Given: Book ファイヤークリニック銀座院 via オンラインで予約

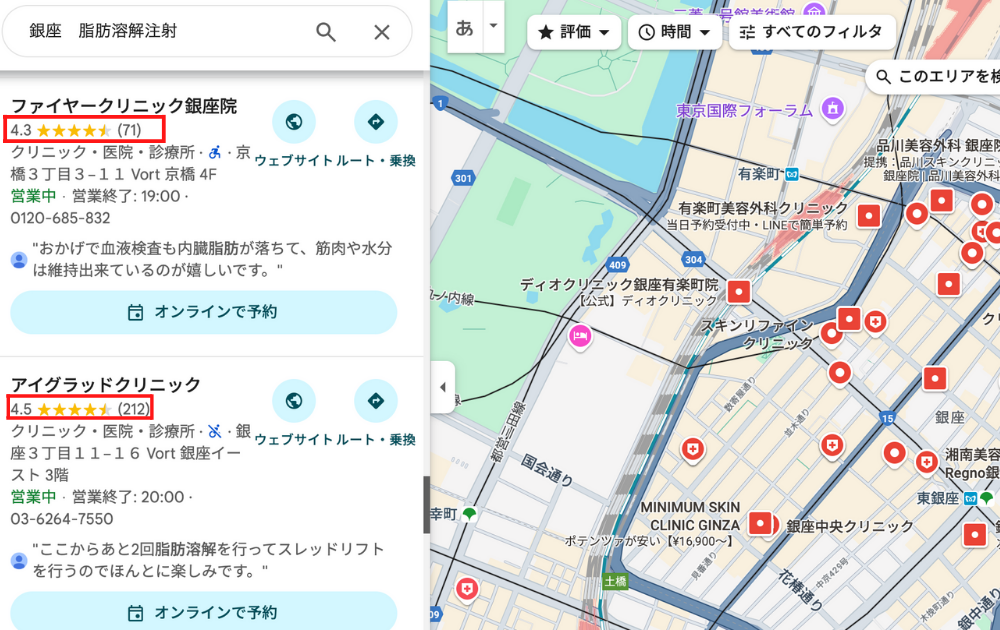Looking at the screenshot, I should coord(203,312).
